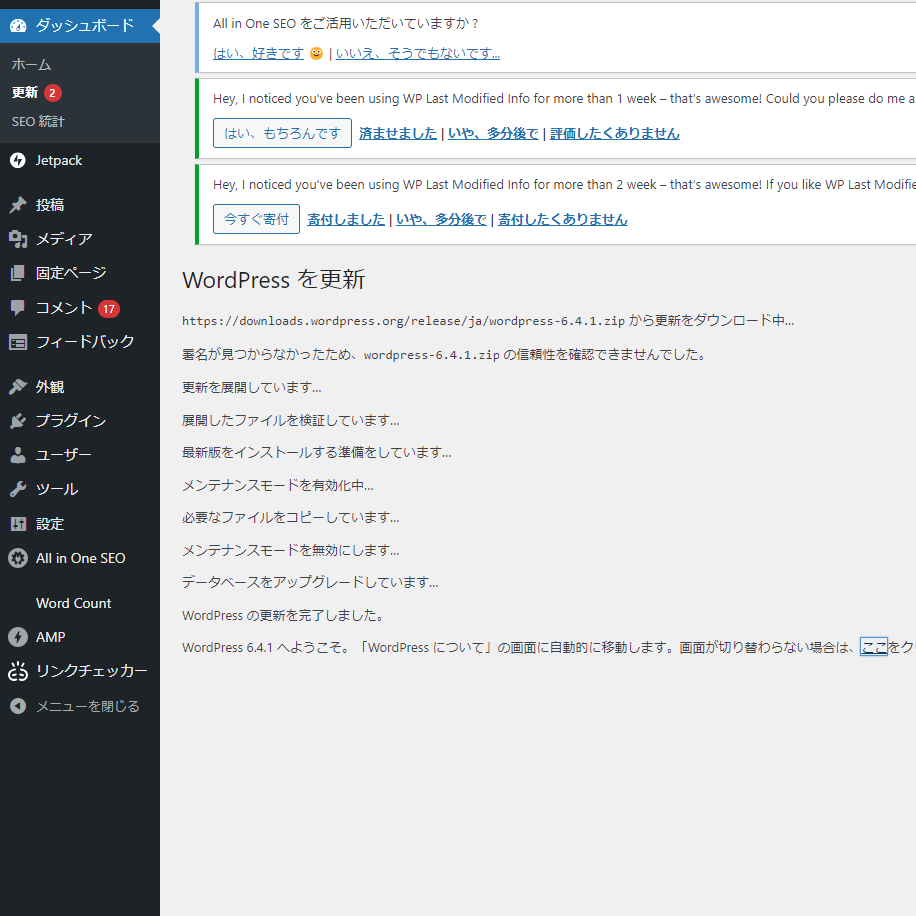Open the 設定 menu

tap(80, 524)
